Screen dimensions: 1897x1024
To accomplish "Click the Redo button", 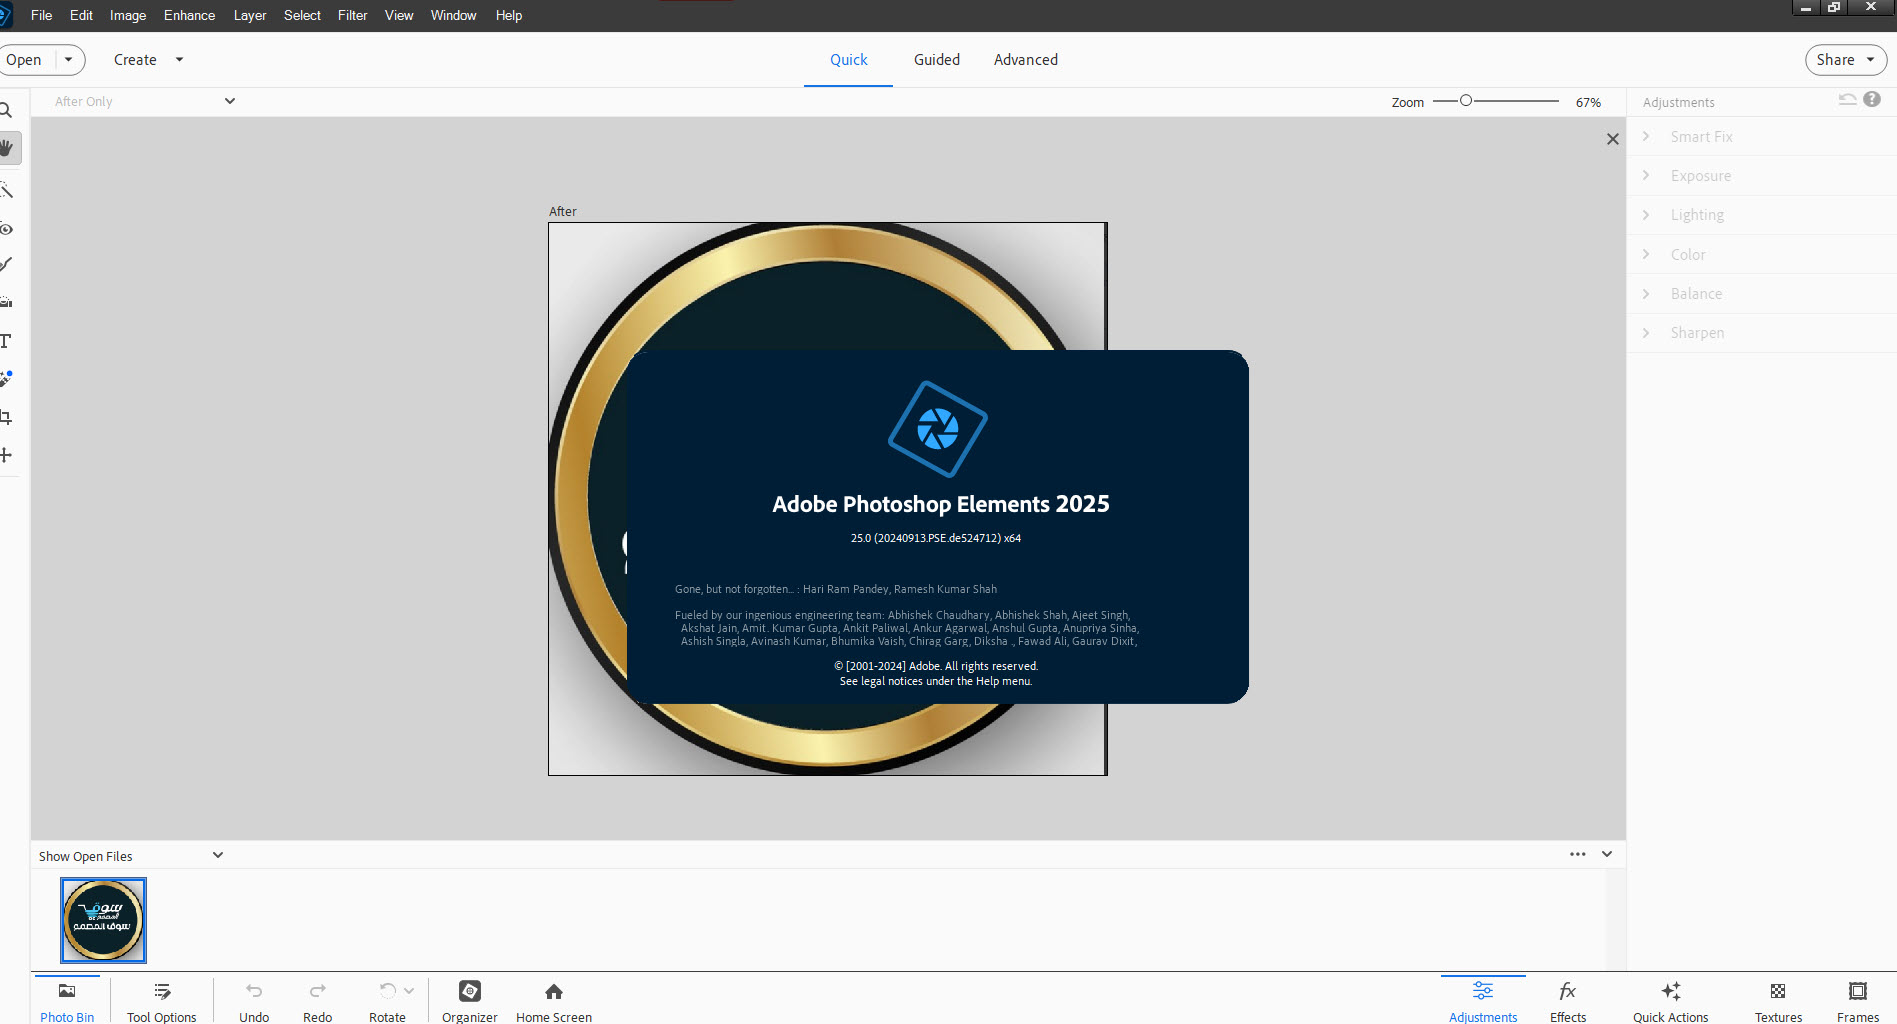I will 317,1000.
